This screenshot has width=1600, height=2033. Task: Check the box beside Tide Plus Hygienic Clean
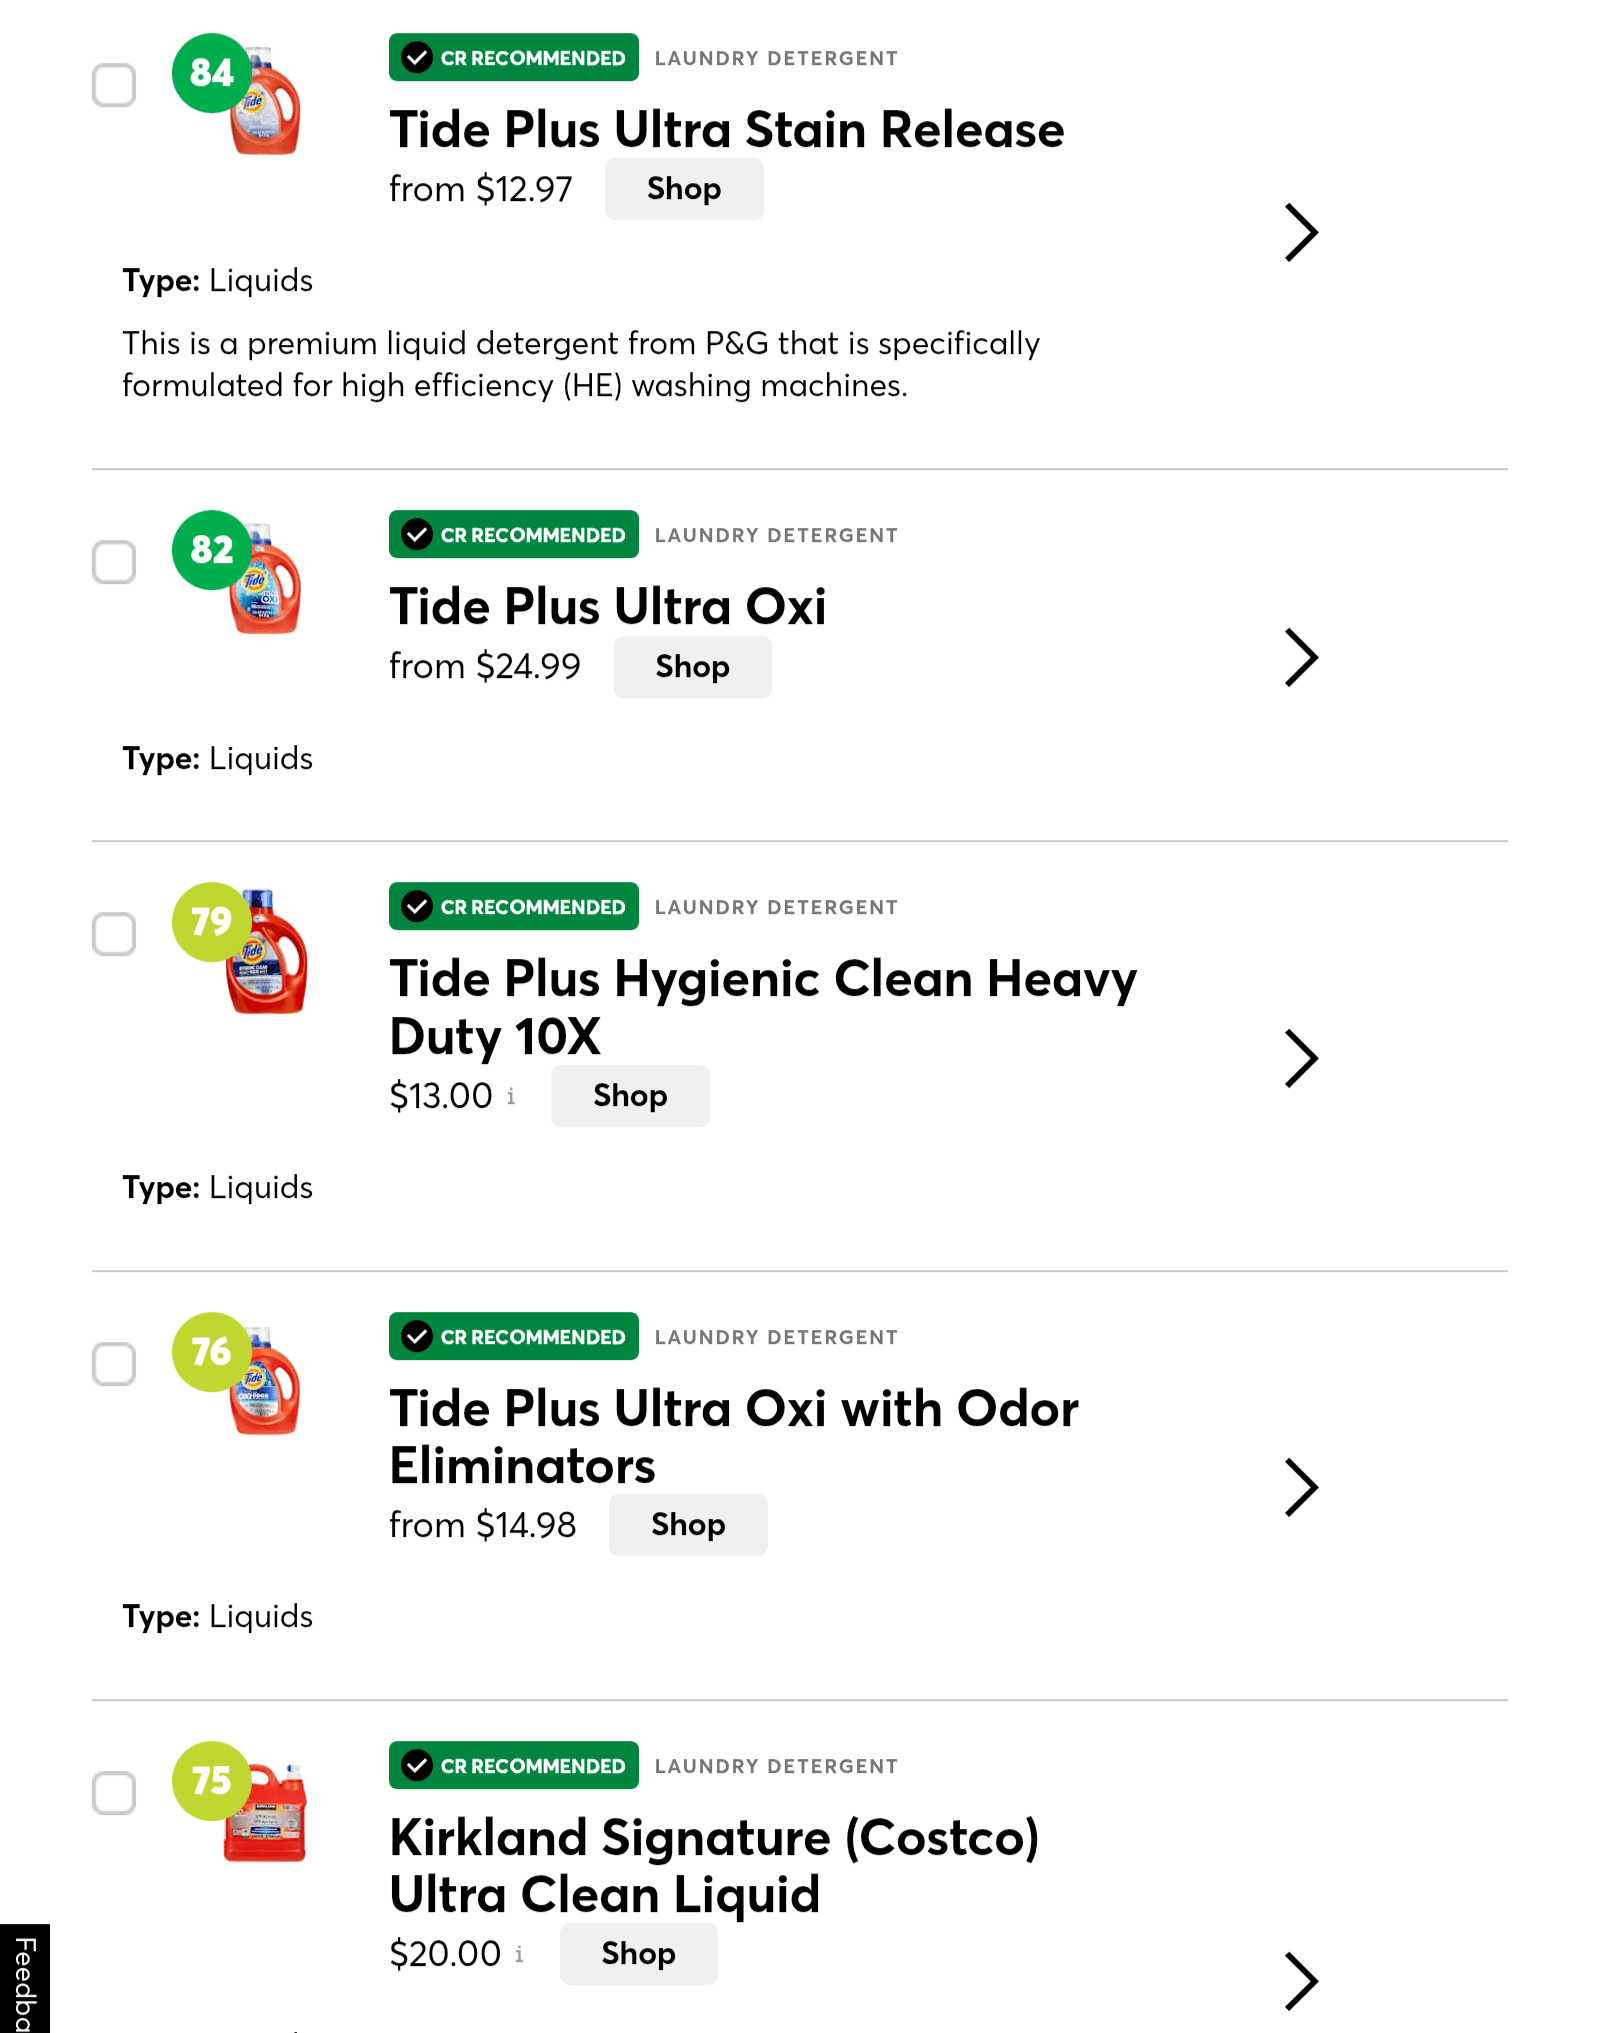pyautogui.click(x=114, y=934)
